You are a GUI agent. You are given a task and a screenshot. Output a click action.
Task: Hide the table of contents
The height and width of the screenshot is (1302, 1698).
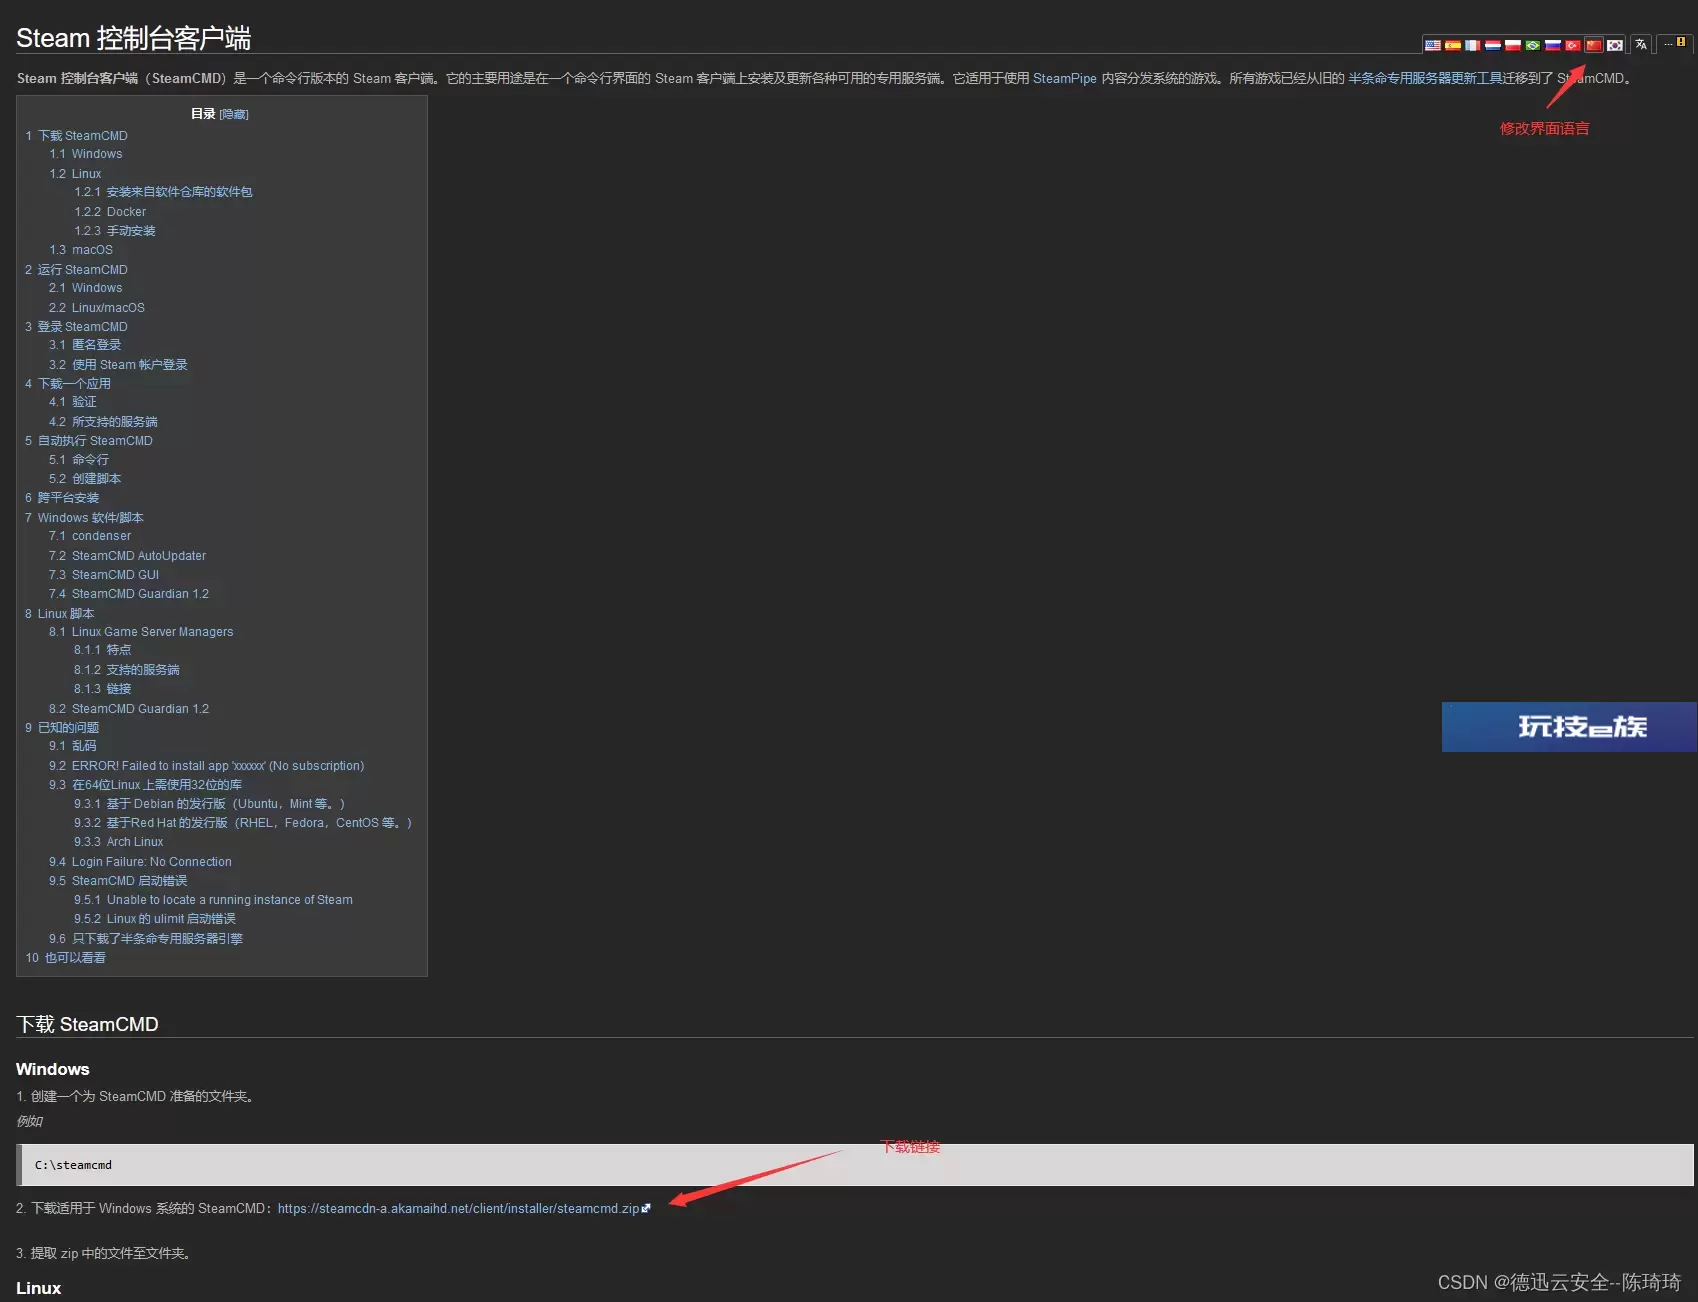coord(234,114)
